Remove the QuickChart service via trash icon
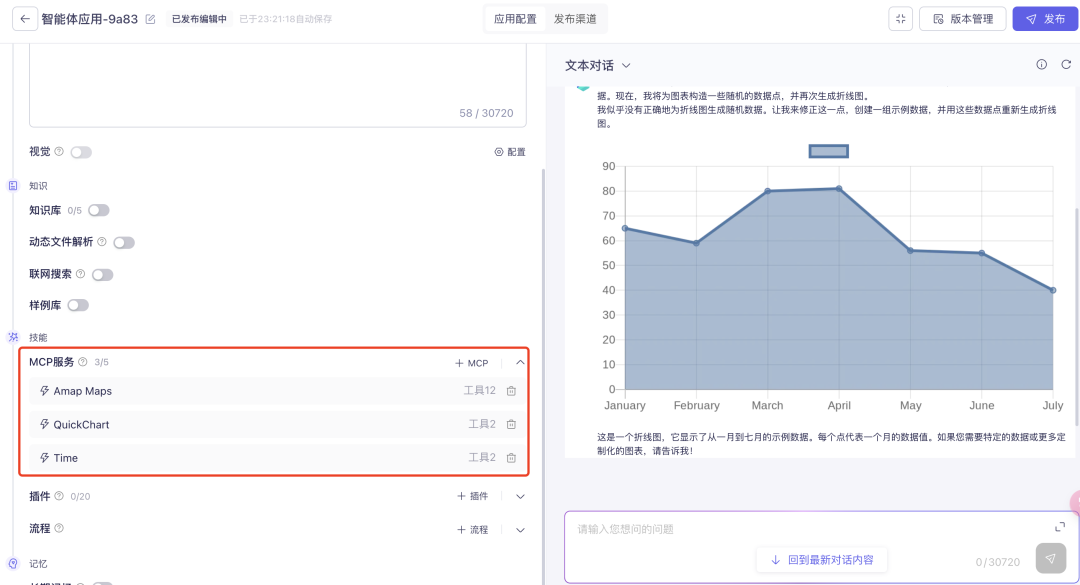This screenshot has height=585, width=1080. click(x=511, y=425)
